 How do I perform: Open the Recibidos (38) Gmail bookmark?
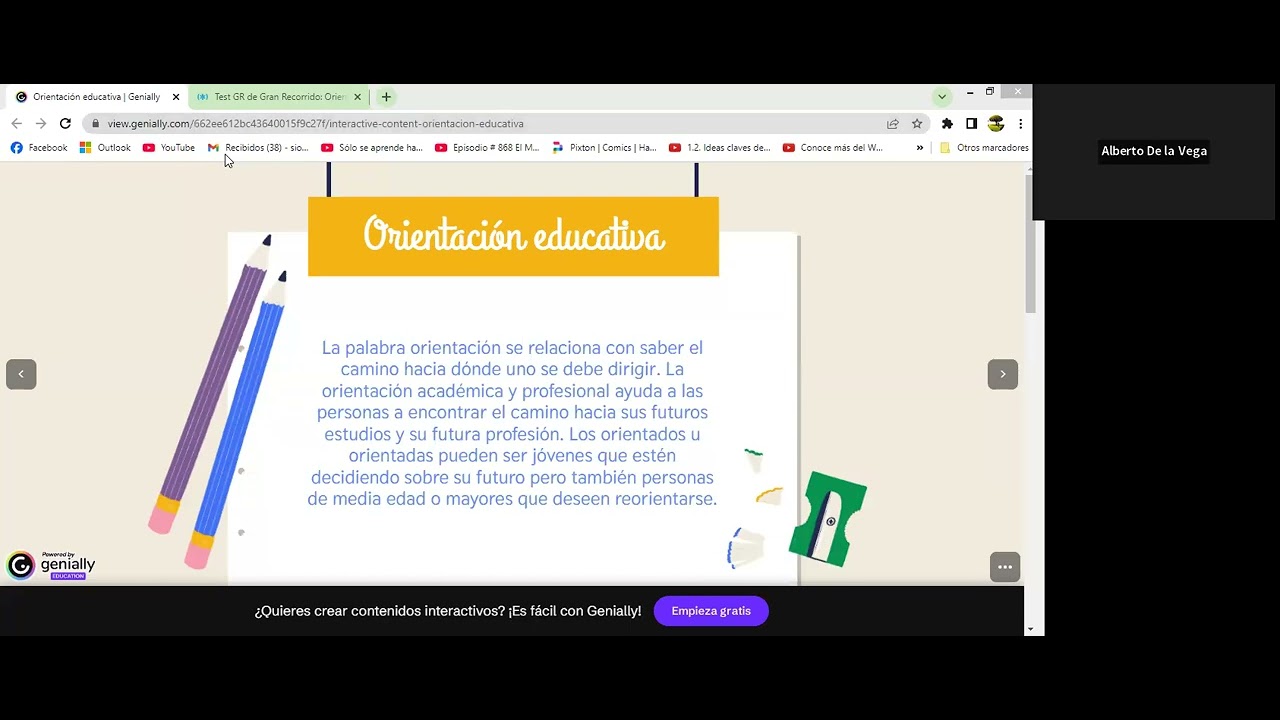[258, 148]
